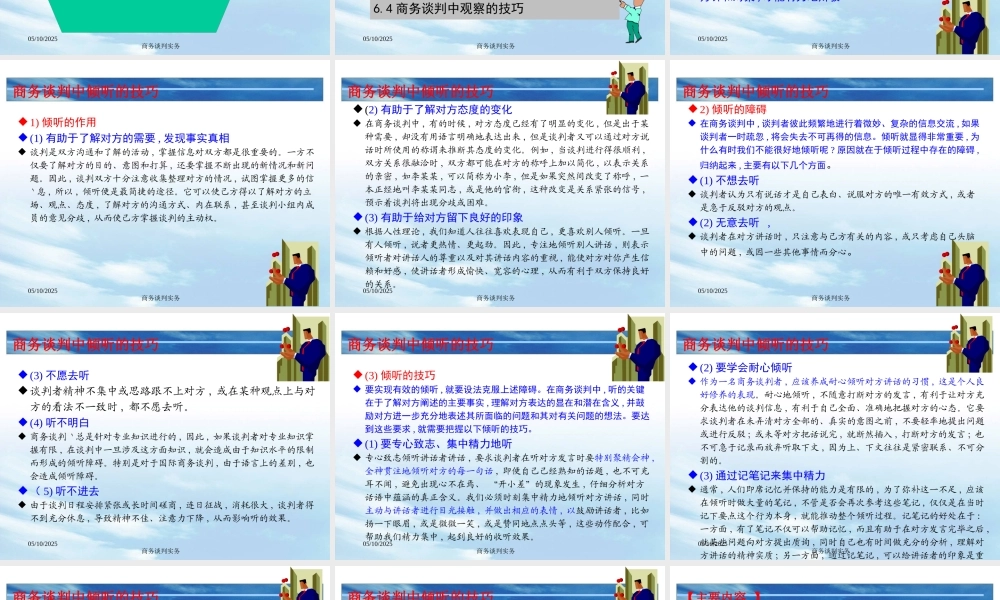Select the slide beginning with '(3) 倾听的技巧'
The image size is (1000, 600).
(x=499, y=437)
